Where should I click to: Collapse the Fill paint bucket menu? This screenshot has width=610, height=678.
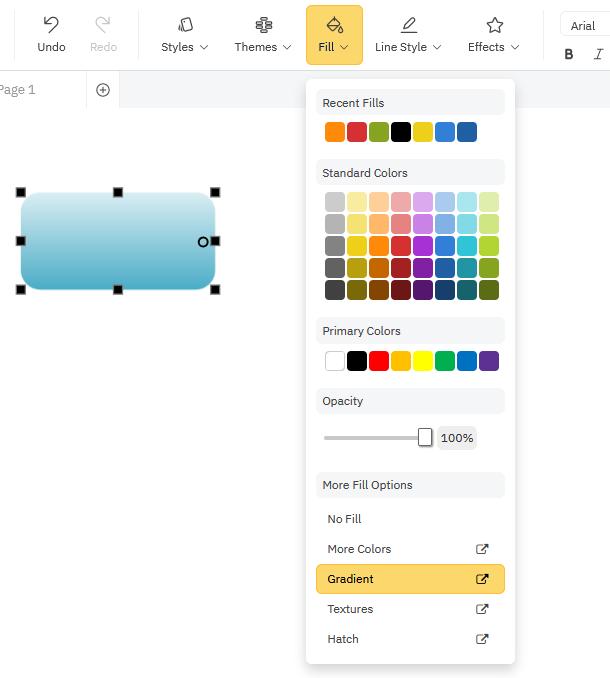[334, 35]
